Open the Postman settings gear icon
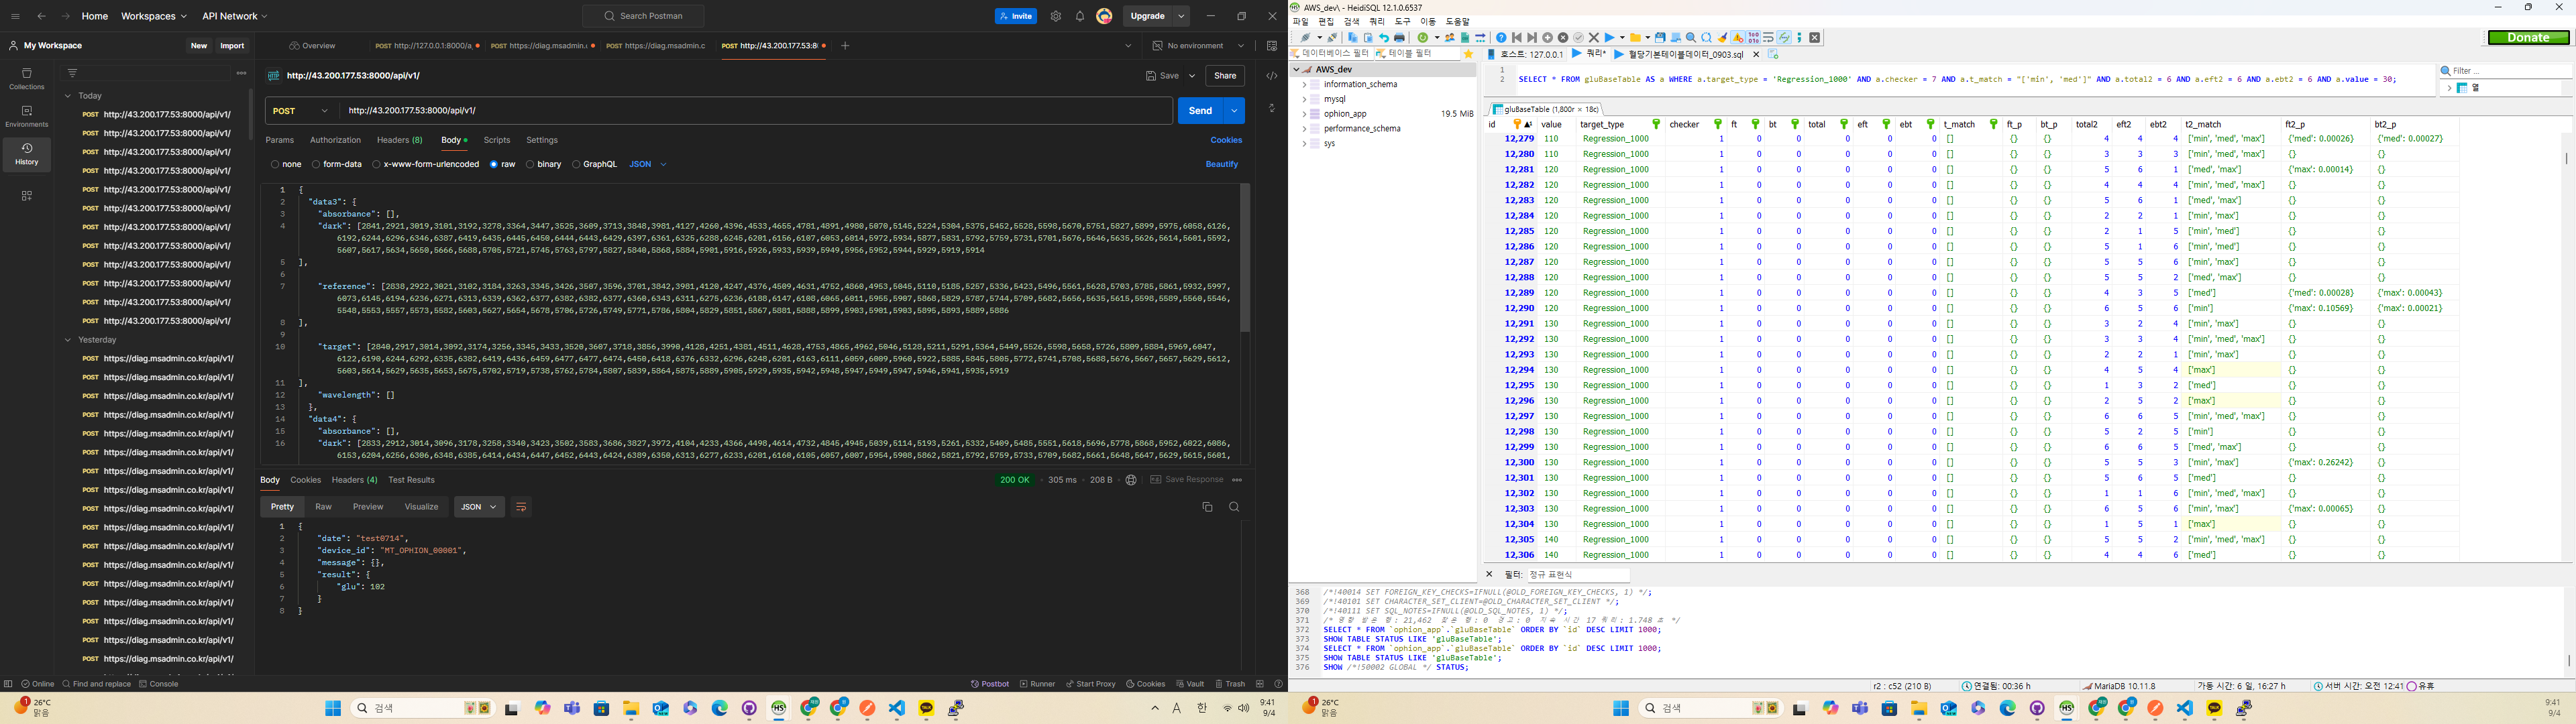This screenshot has height=724, width=2576. [1055, 16]
